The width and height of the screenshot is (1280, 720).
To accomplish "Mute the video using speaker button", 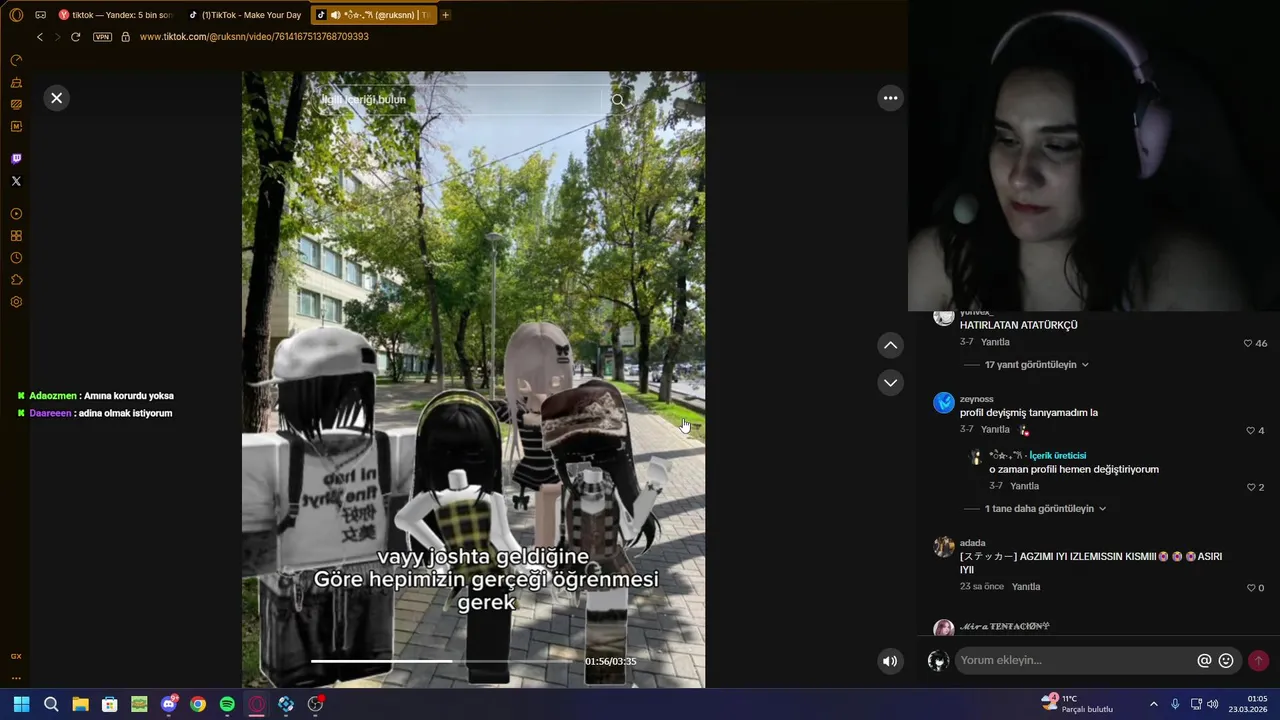I will [890, 661].
